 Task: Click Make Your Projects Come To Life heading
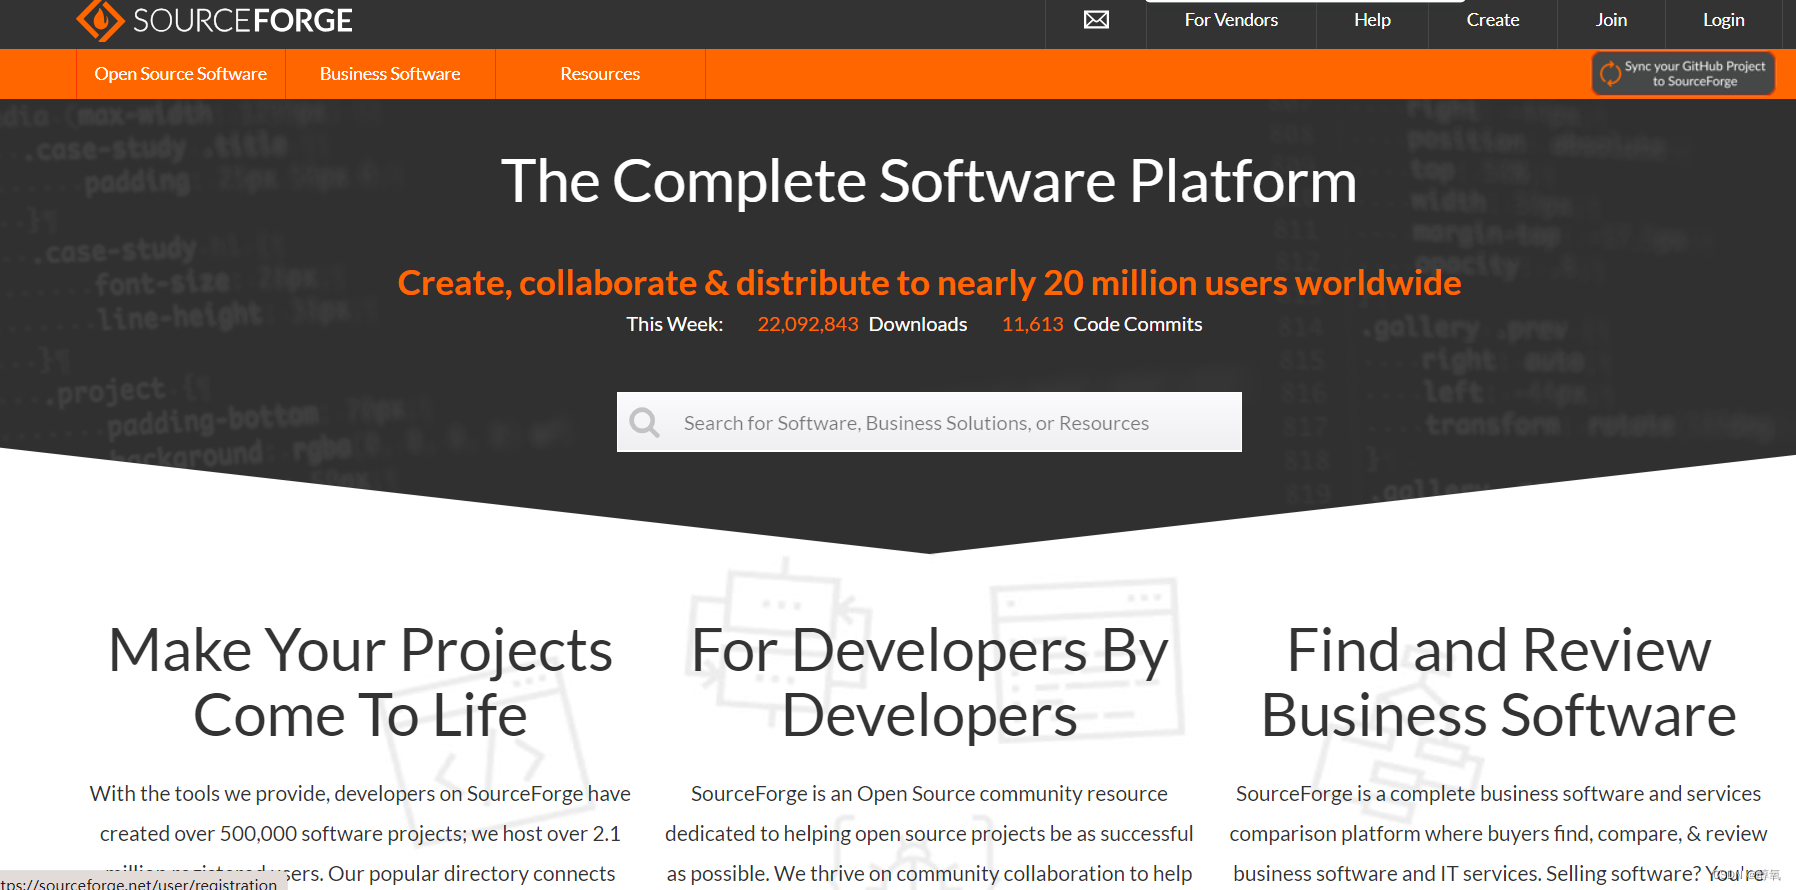tap(360, 683)
